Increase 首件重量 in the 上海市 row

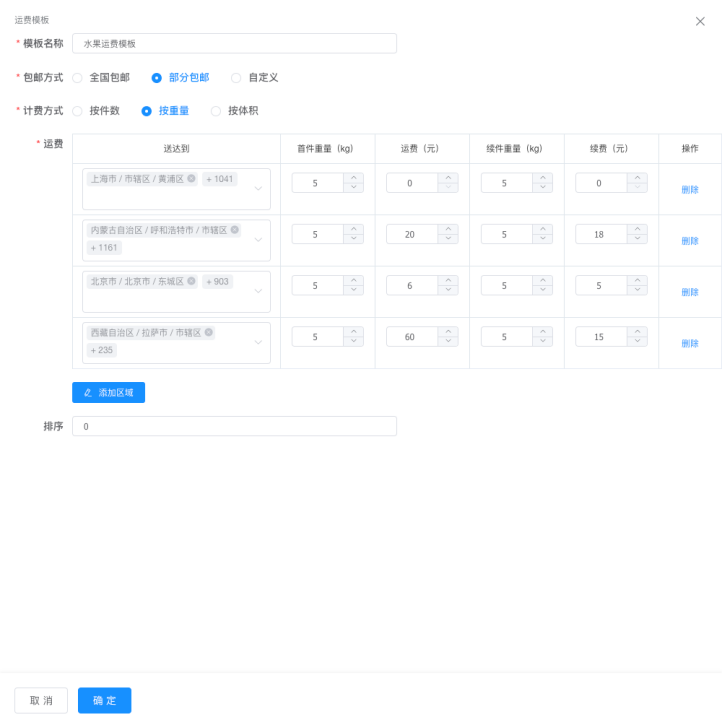click(354, 178)
